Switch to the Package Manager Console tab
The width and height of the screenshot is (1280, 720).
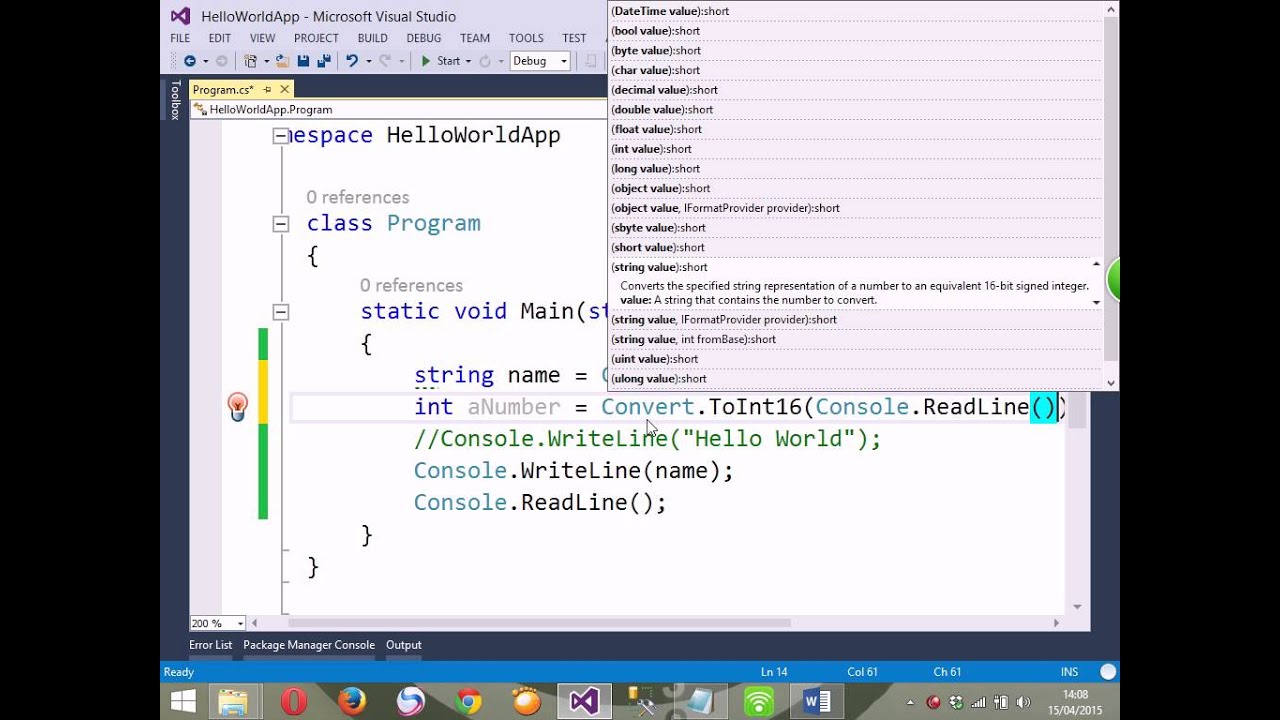tap(309, 645)
